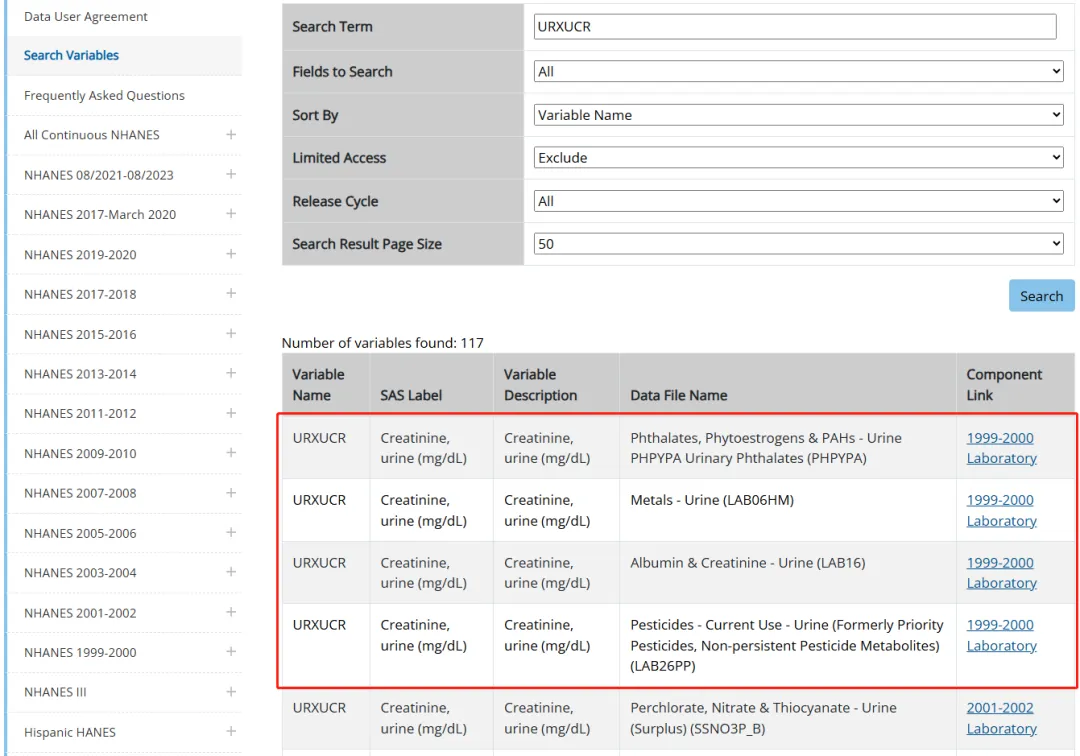Expand NHANES 2007-2008 plus icon

231,493
